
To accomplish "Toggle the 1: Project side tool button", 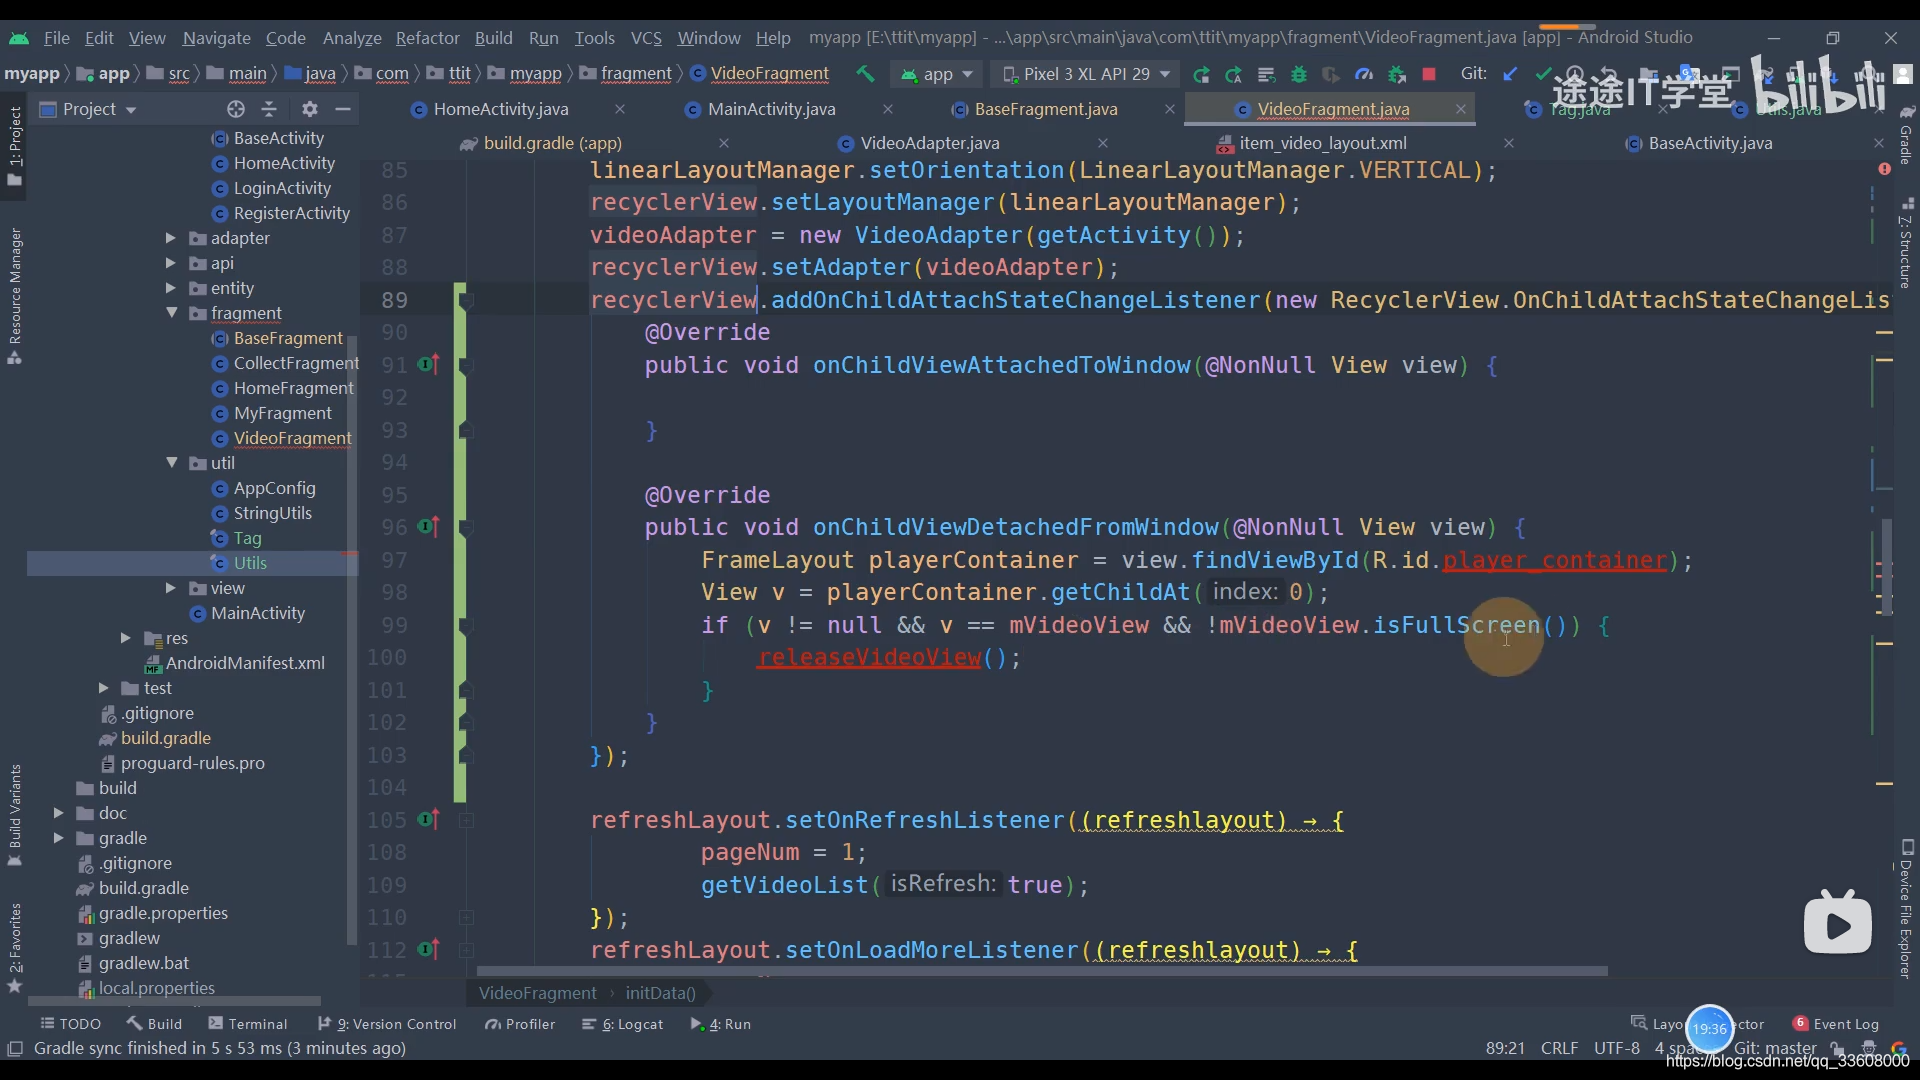I will (14, 146).
